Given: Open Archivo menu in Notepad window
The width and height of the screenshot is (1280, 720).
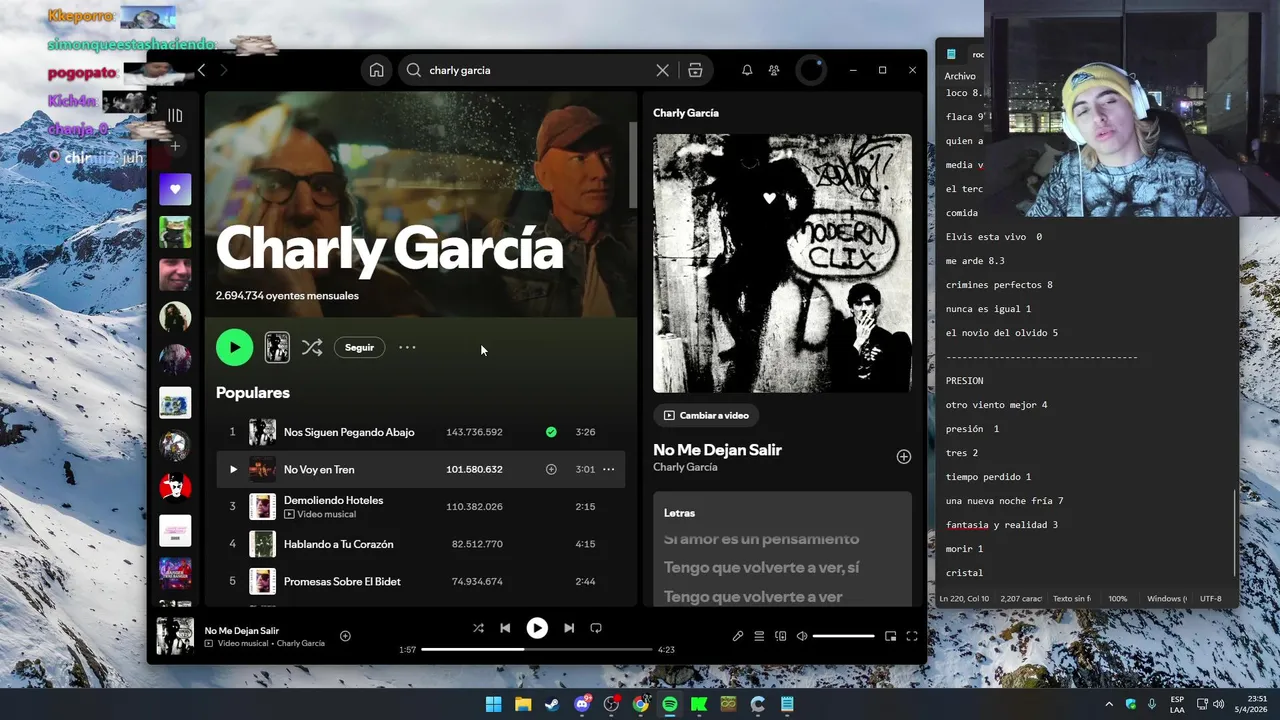Looking at the screenshot, I should tap(960, 76).
